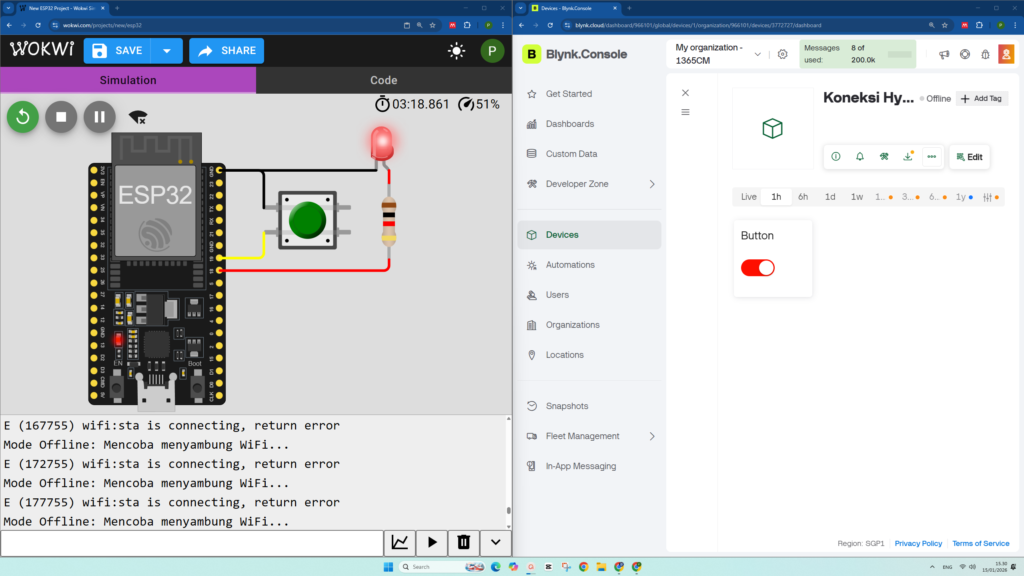This screenshot has height=576, width=1024.
Task: Switch to the Code tab
Action: pos(384,80)
